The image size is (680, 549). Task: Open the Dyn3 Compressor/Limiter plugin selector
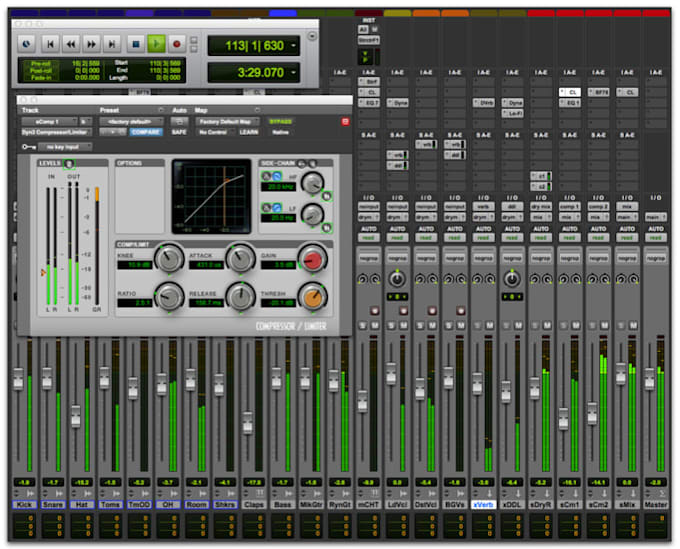(x=56, y=132)
